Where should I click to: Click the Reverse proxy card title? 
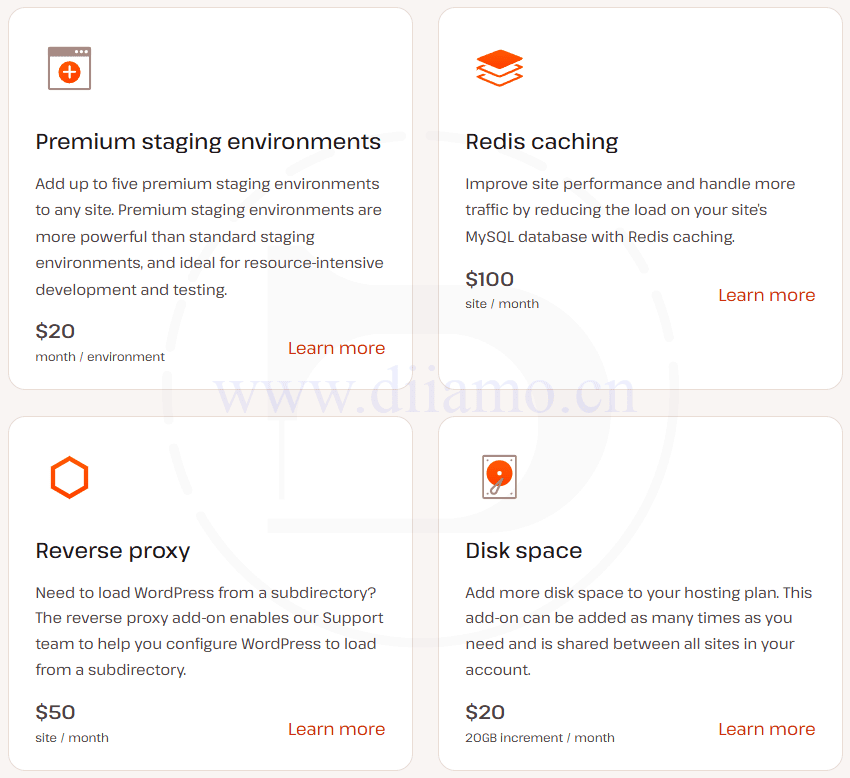pos(113,551)
